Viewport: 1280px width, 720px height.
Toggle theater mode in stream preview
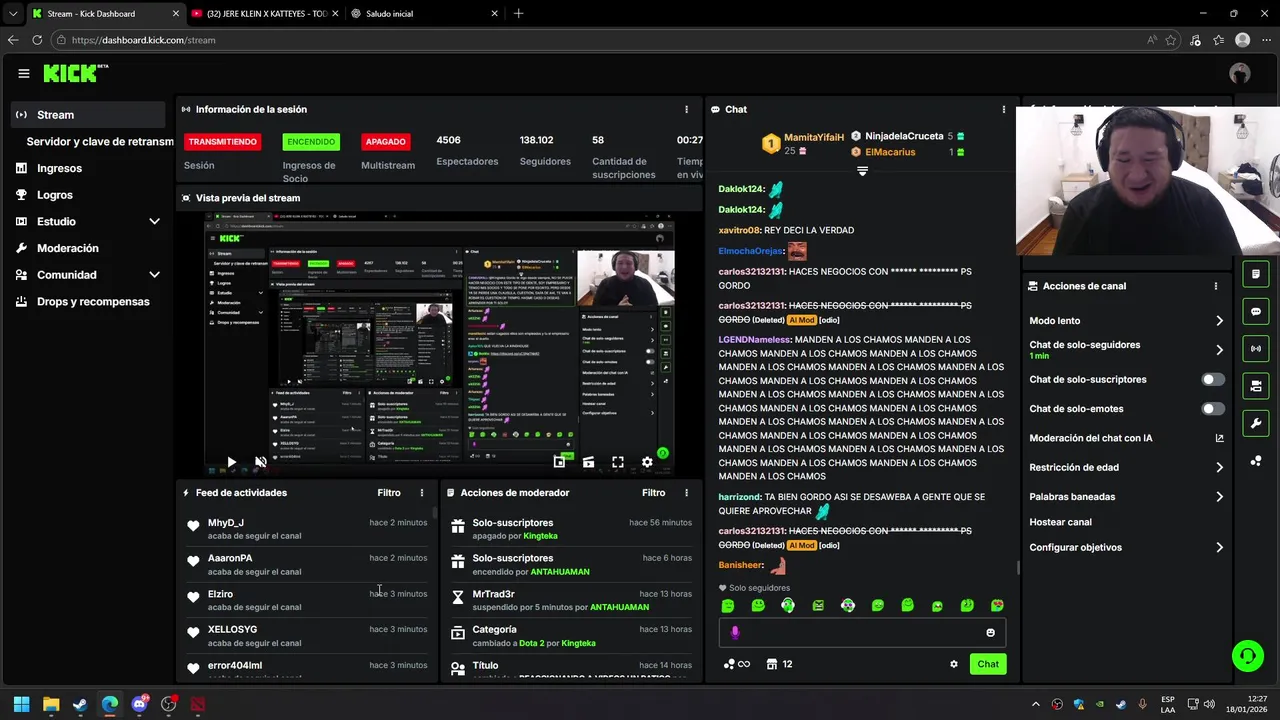588,462
